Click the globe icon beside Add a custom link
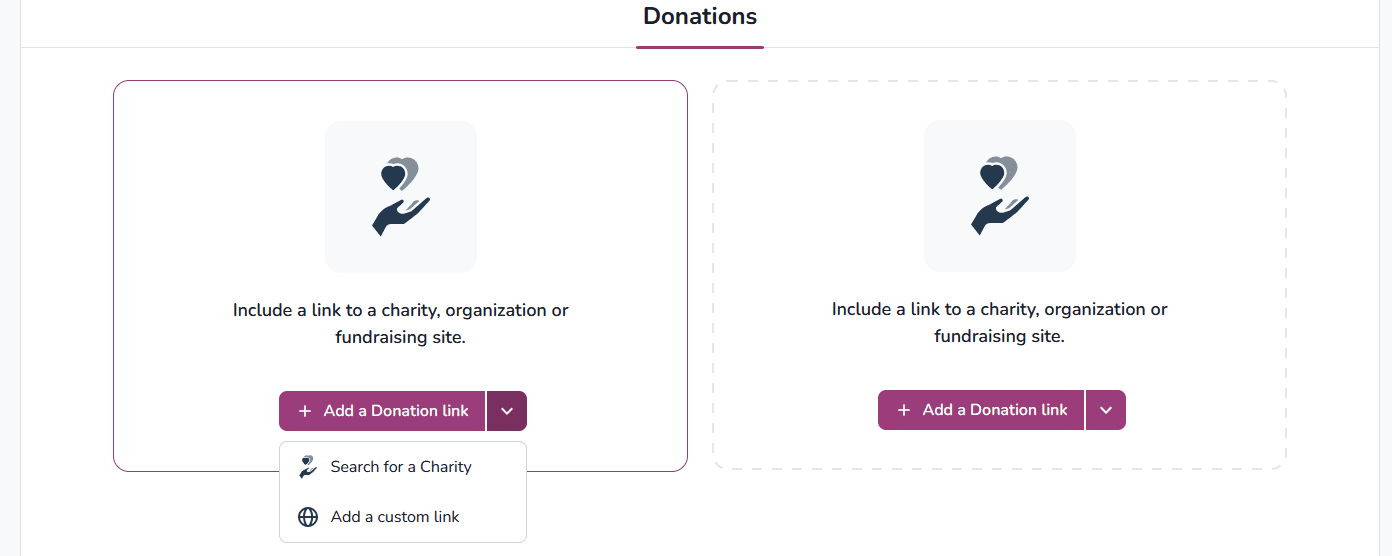 click(308, 517)
